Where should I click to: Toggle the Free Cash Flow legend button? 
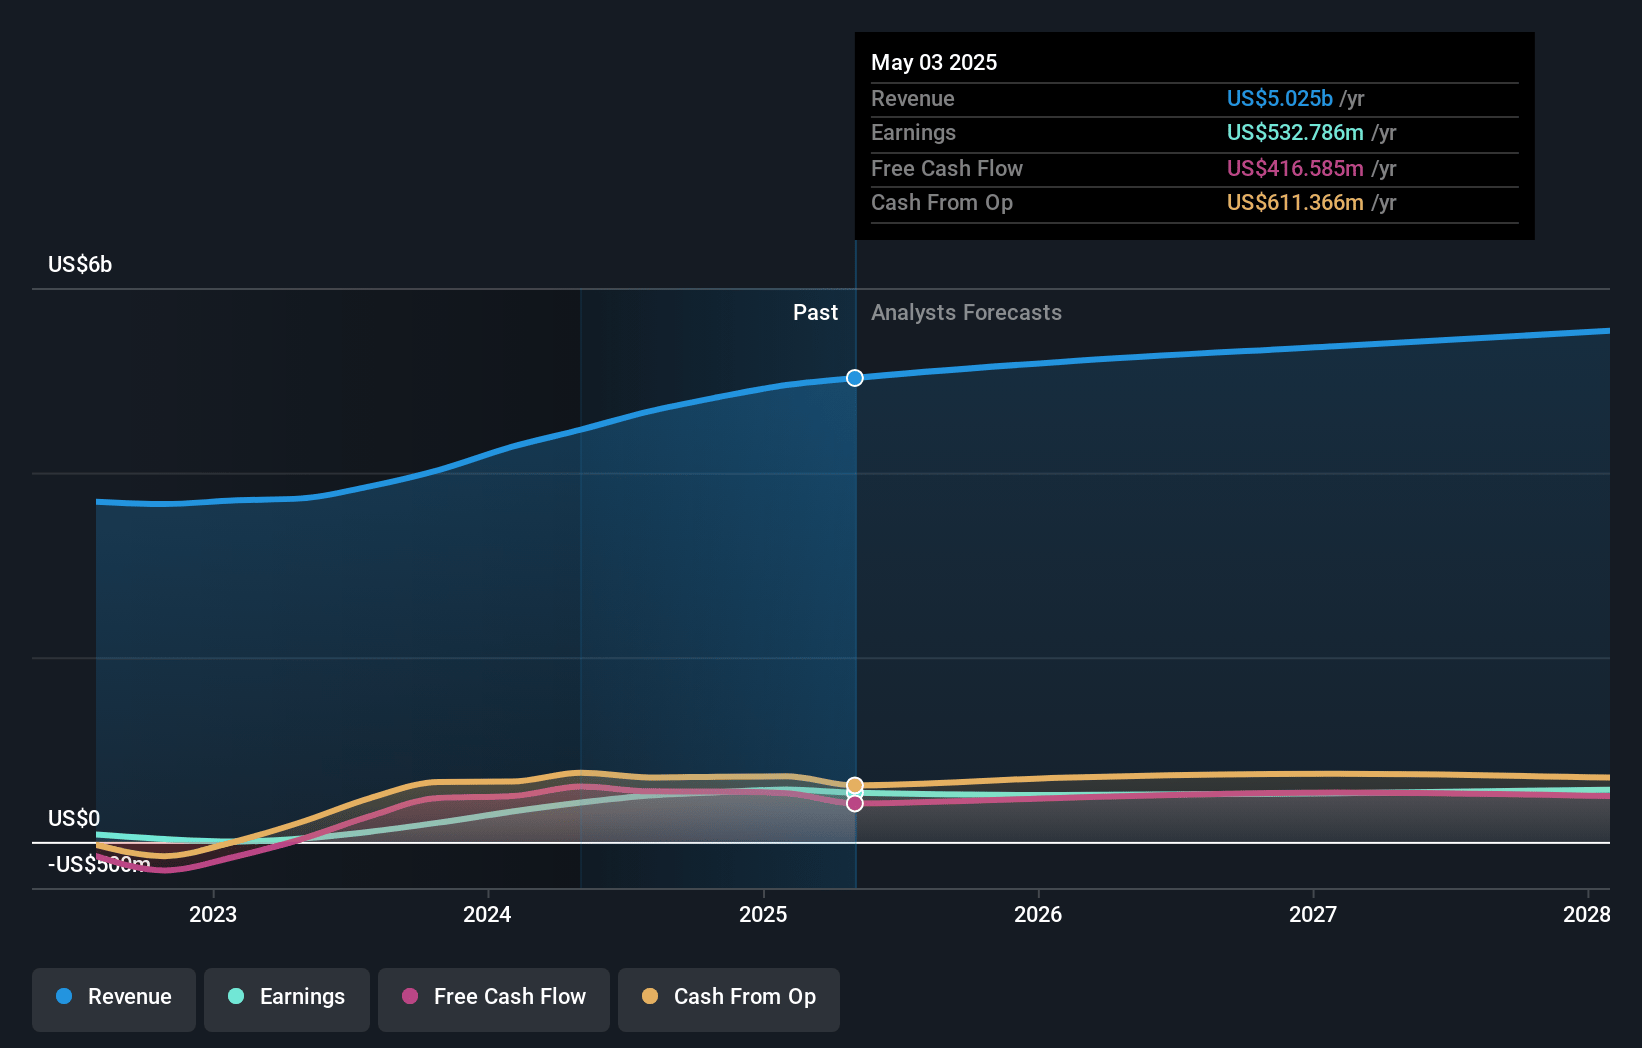(494, 999)
